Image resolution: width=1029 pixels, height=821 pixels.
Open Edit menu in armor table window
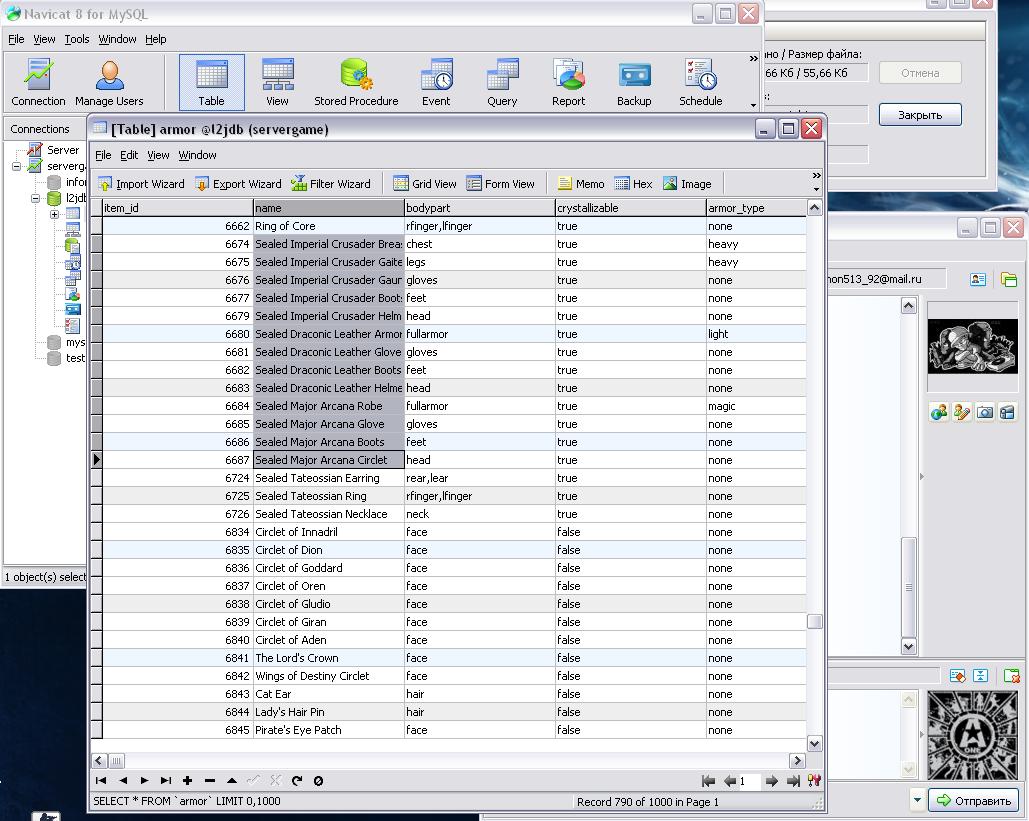pos(129,155)
